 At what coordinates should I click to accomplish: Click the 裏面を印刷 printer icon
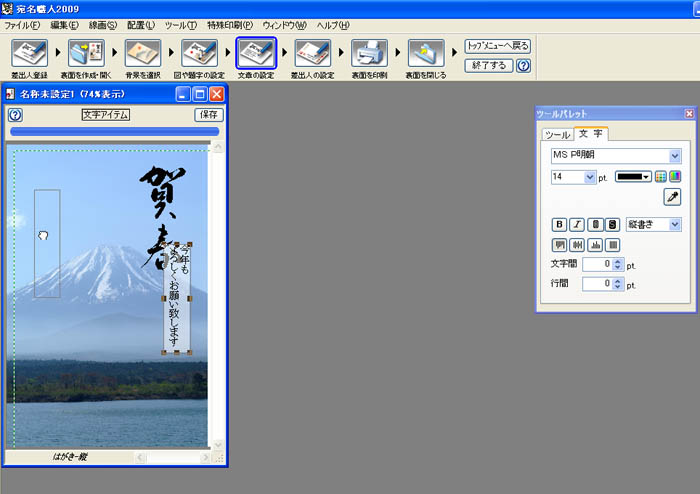369,54
